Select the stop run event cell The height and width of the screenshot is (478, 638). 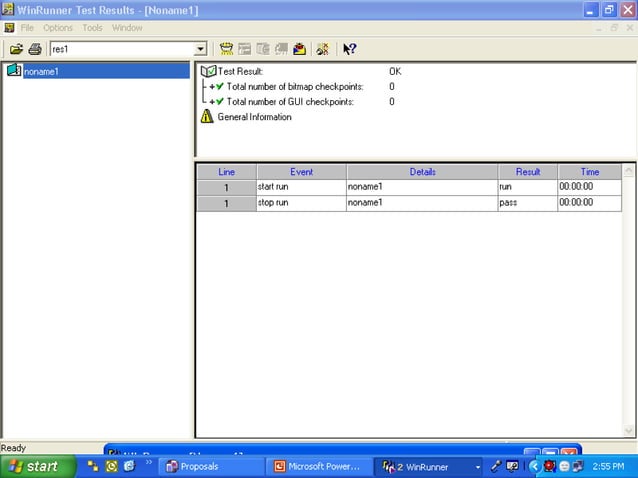point(302,203)
